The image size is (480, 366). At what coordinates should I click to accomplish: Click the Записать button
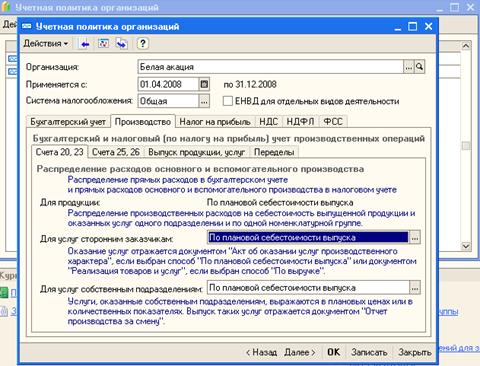coord(369,352)
